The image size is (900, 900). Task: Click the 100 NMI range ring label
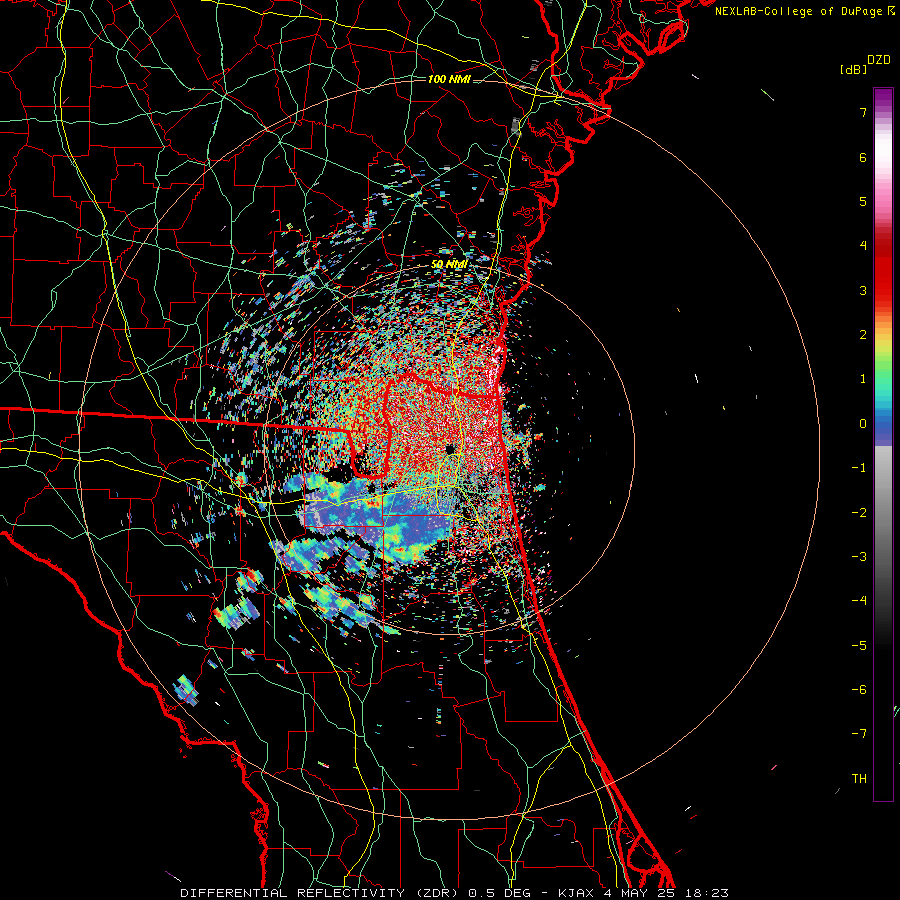point(449,79)
